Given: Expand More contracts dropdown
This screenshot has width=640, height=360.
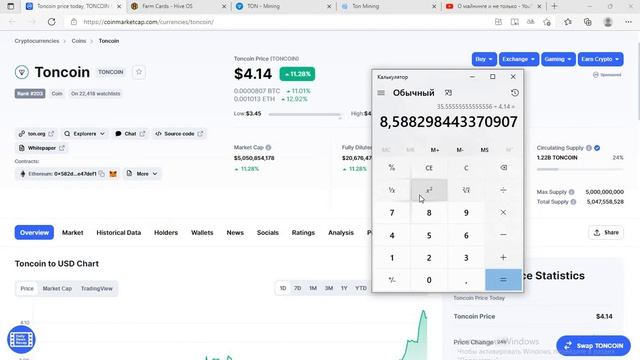Looking at the screenshot, I should point(142,174).
